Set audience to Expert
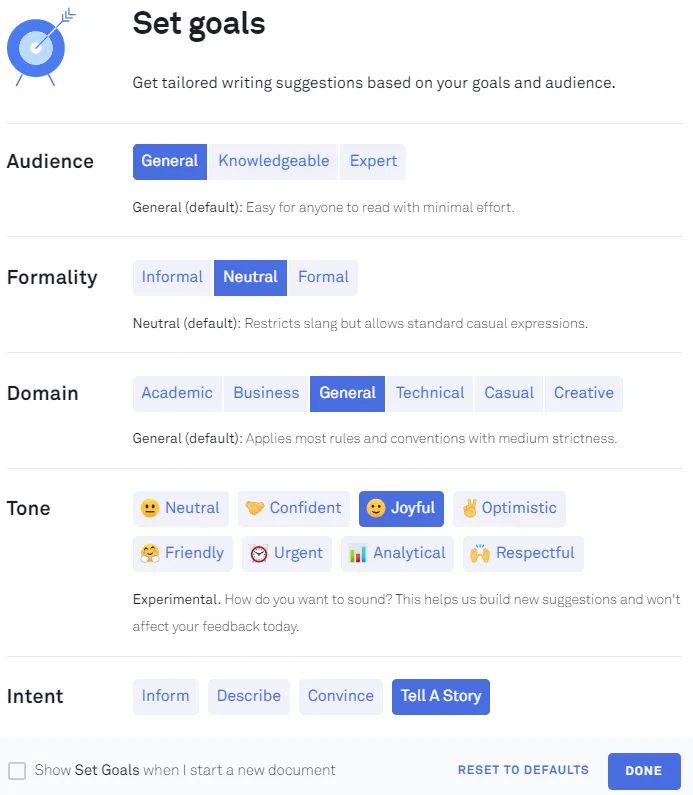 click(x=373, y=161)
